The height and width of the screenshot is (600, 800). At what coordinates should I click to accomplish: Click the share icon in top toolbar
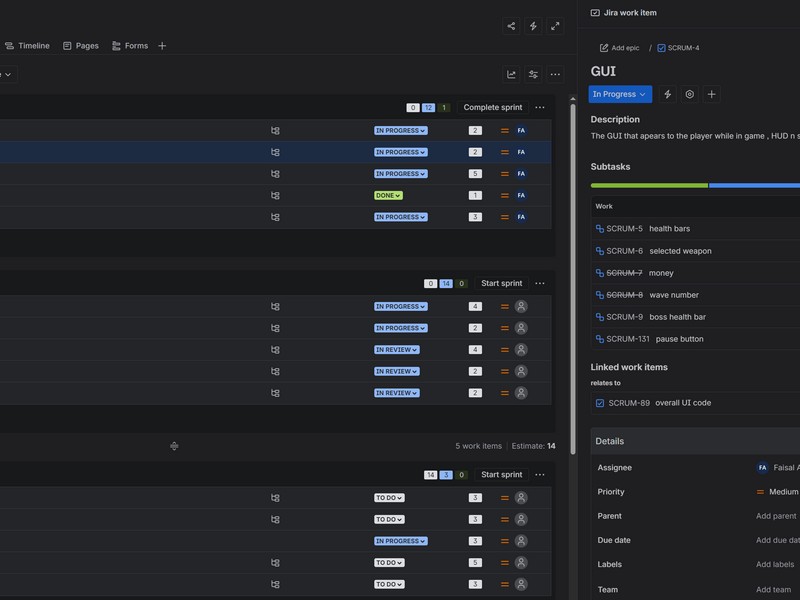coord(511,26)
